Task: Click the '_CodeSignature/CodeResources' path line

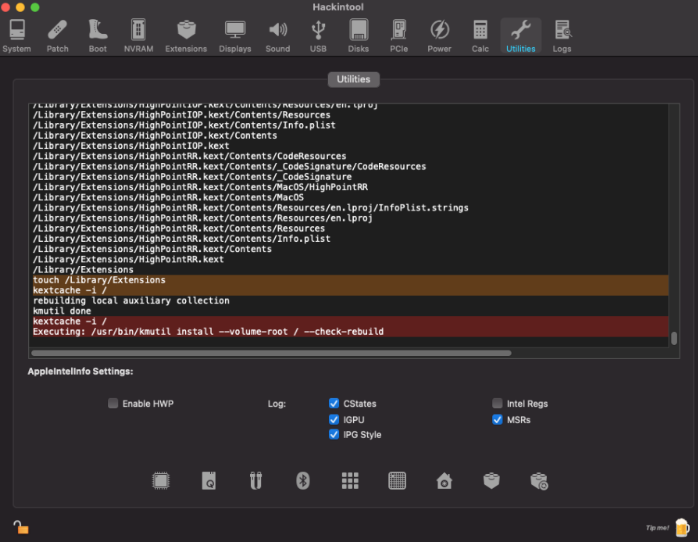Action: click(229, 166)
